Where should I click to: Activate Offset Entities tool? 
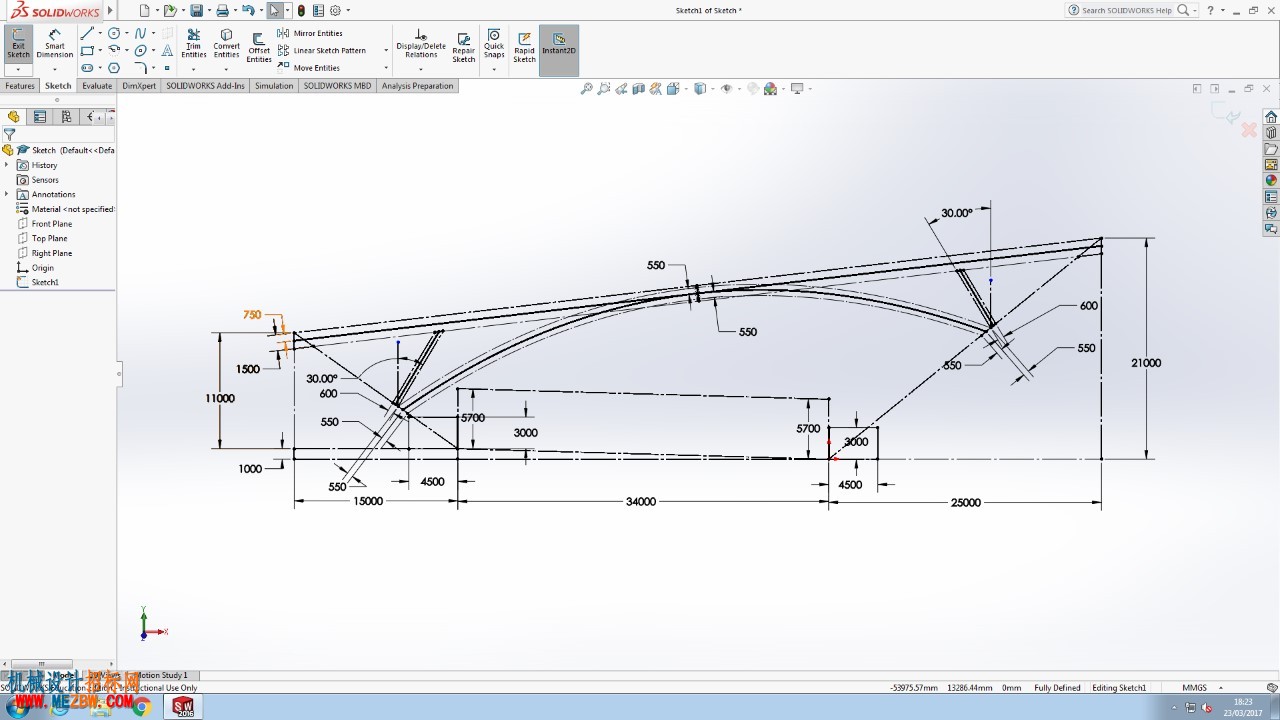pyautogui.click(x=259, y=48)
